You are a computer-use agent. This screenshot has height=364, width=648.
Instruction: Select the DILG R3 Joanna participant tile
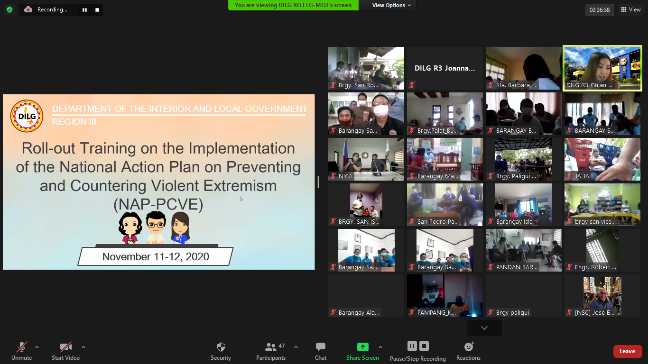tap(445, 68)
